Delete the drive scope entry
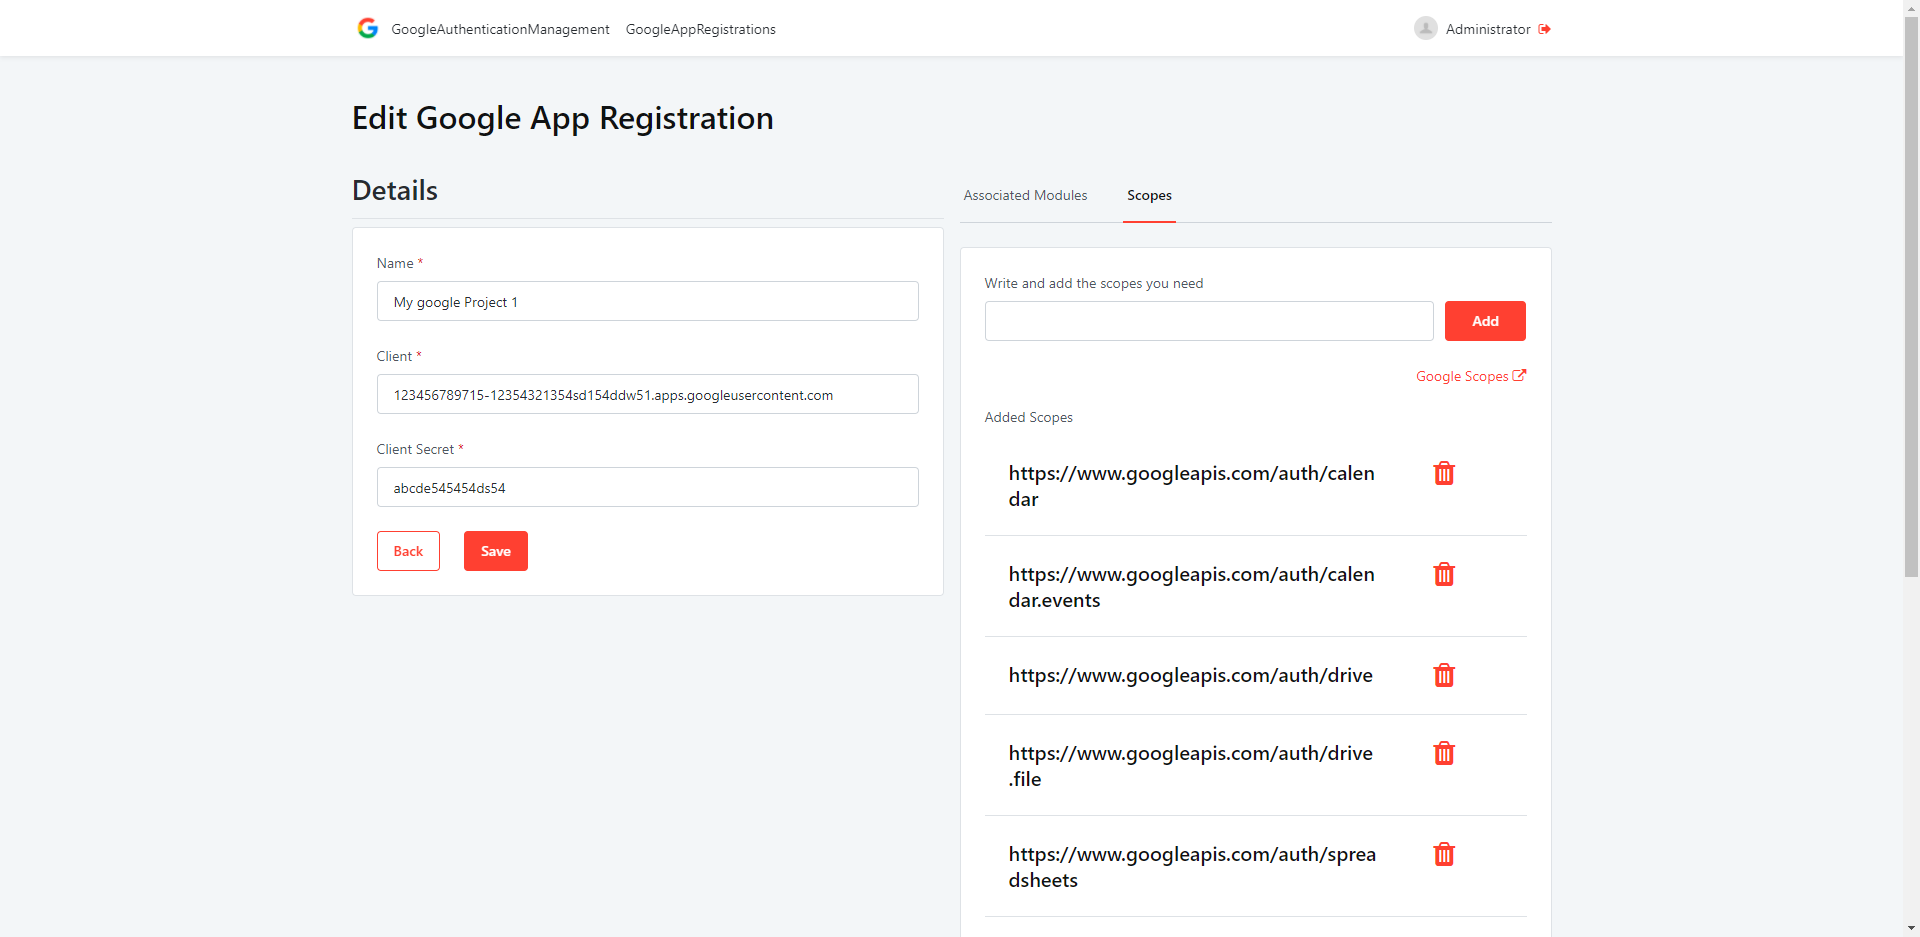Image resolution: width=1920 pixels, height=937 pixels. point(1444,675)
